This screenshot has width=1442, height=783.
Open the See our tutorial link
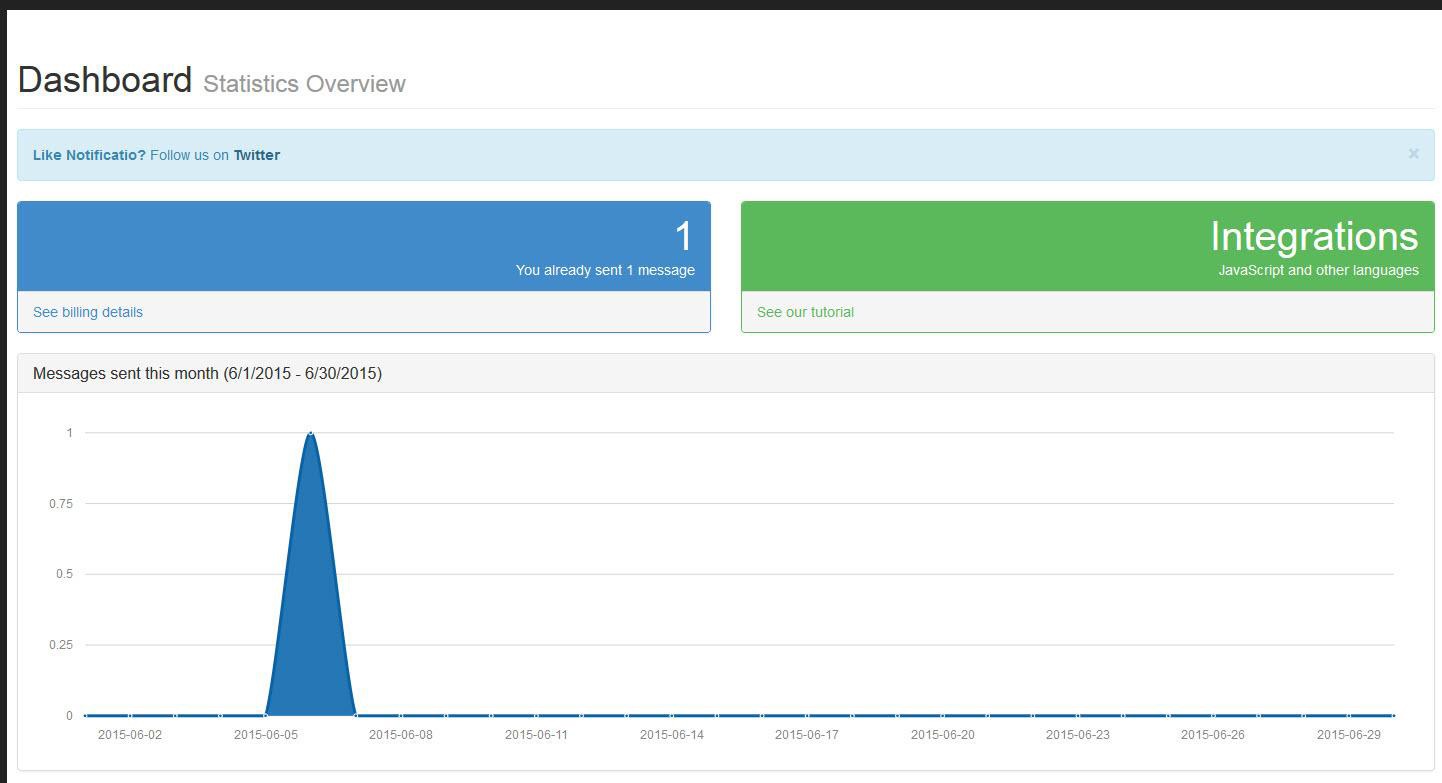coord(805,312)
